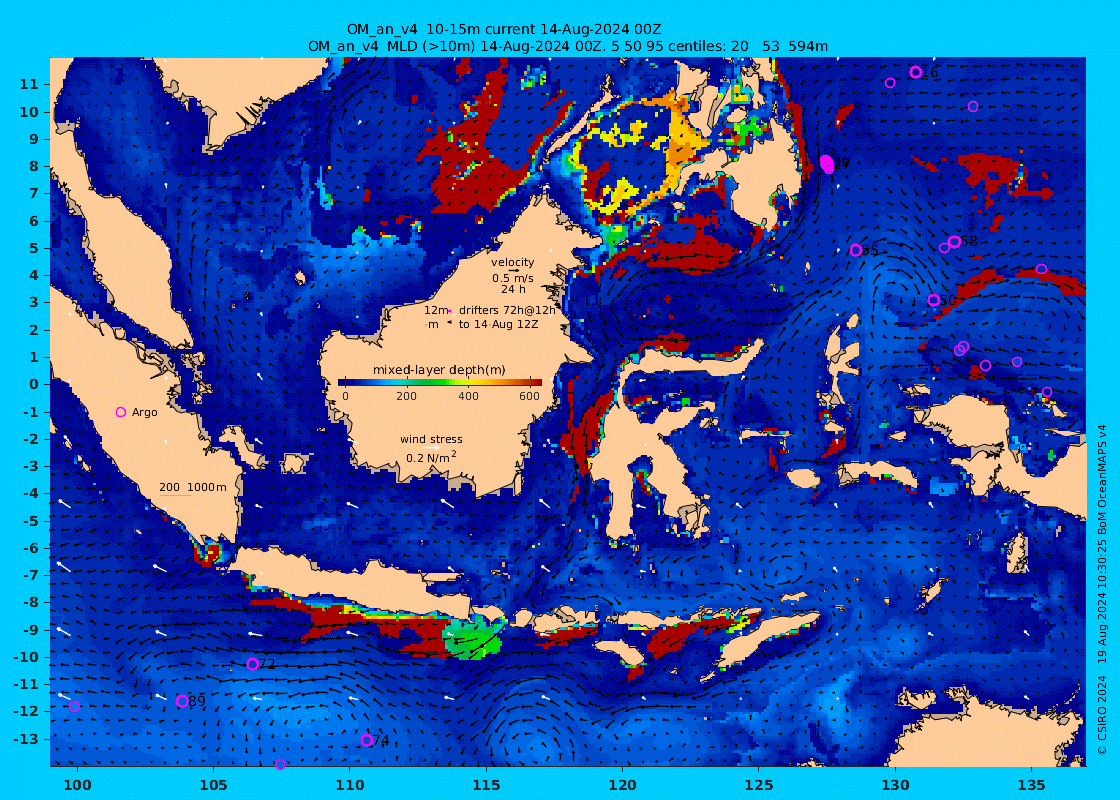Click the '600' tick under the color bar
The width and height of the screenshot is (1120, 800).
click(529, 396)
